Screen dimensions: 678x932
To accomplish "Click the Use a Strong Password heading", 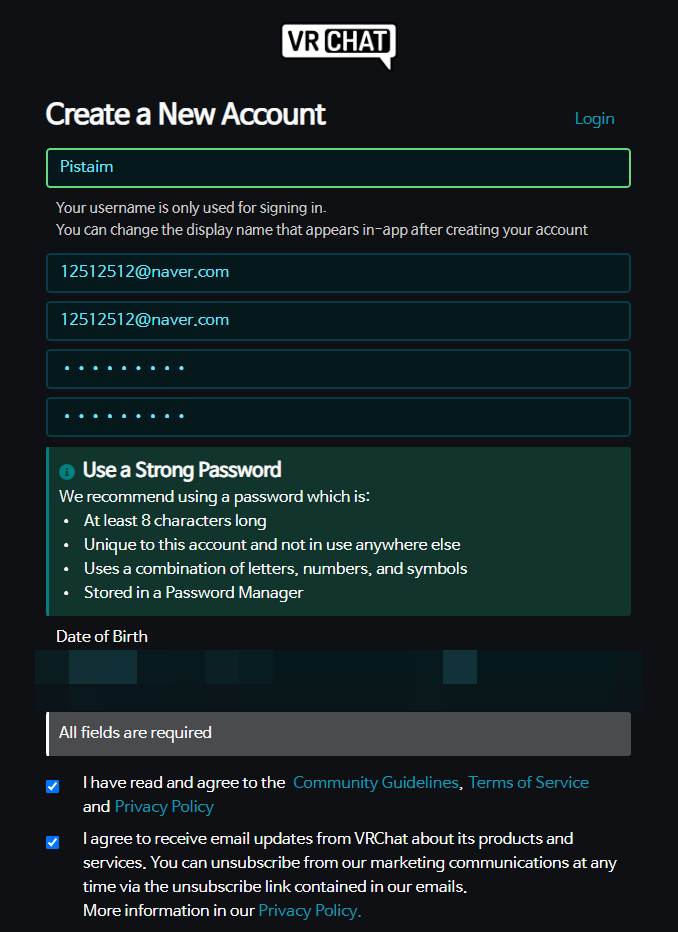I will click(x=182, y=470).
